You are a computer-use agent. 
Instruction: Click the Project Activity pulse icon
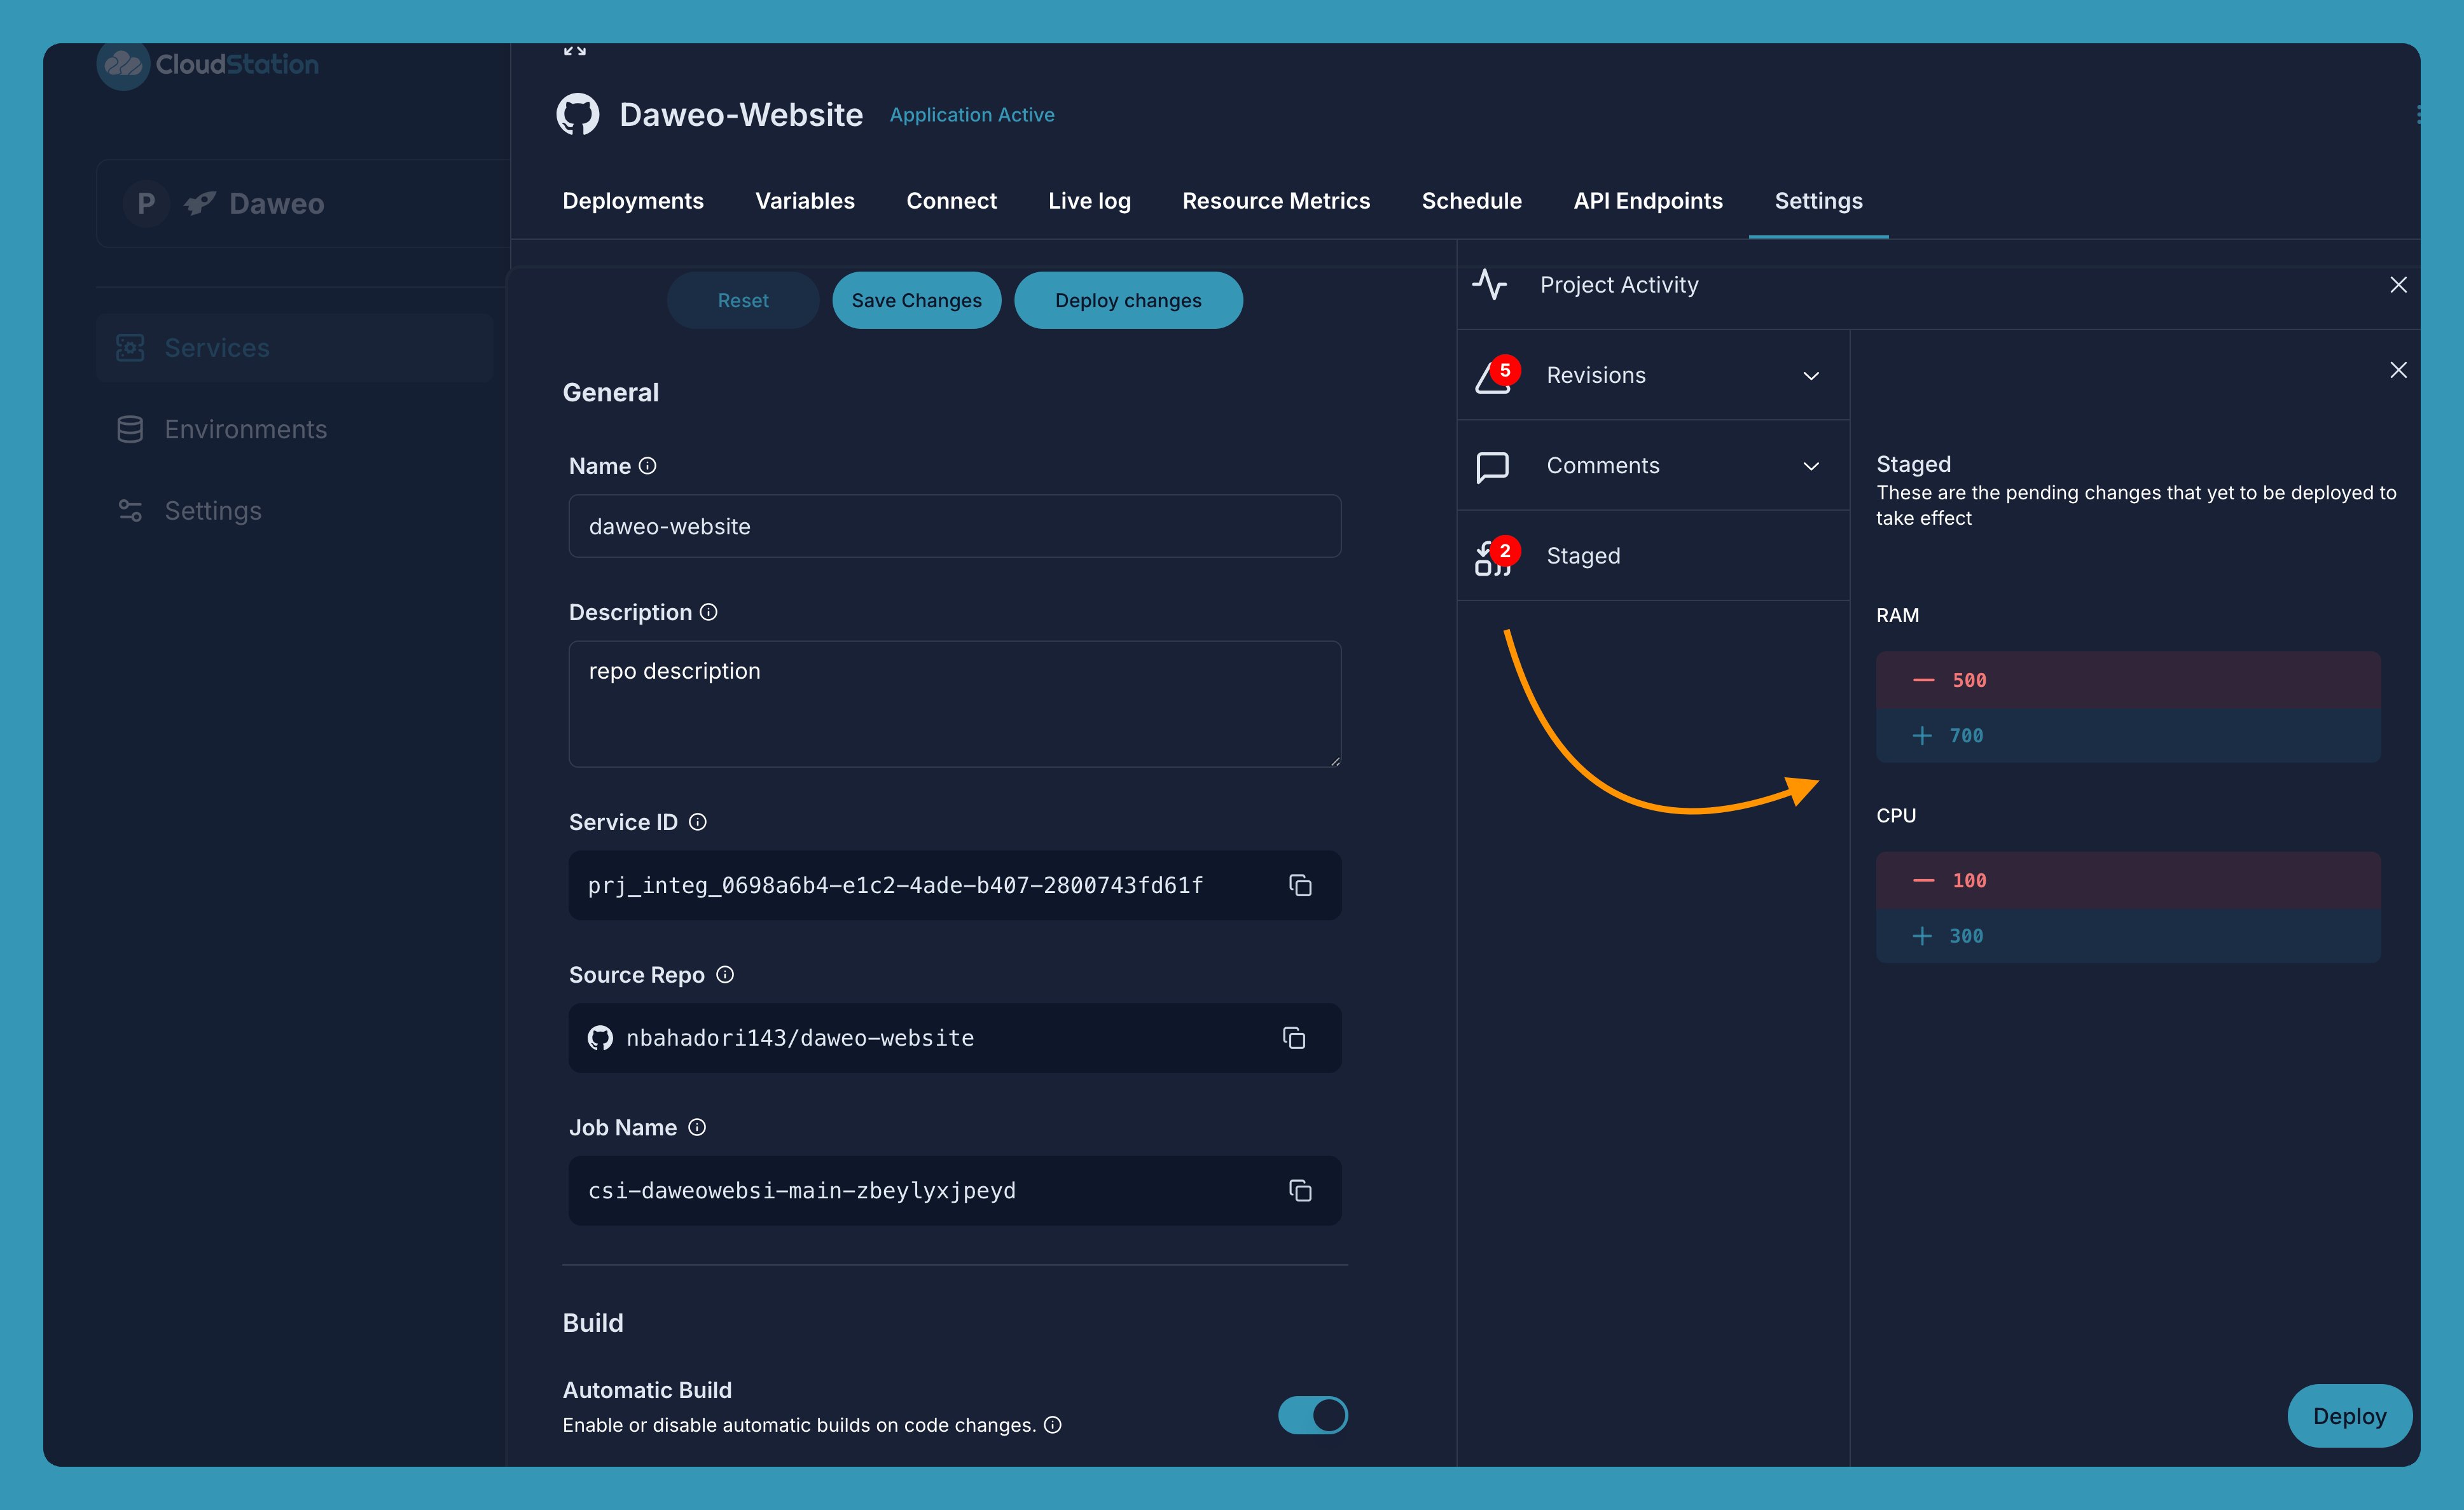[x=1490, y=285]
